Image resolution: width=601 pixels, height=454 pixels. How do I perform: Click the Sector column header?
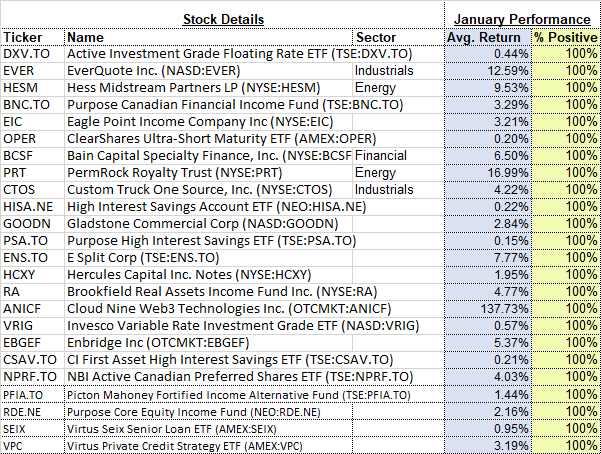coord(376,36)
